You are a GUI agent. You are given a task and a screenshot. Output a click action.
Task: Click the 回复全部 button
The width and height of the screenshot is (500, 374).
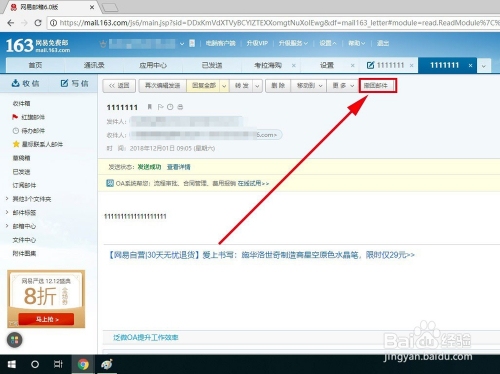[x=204, y=86]
